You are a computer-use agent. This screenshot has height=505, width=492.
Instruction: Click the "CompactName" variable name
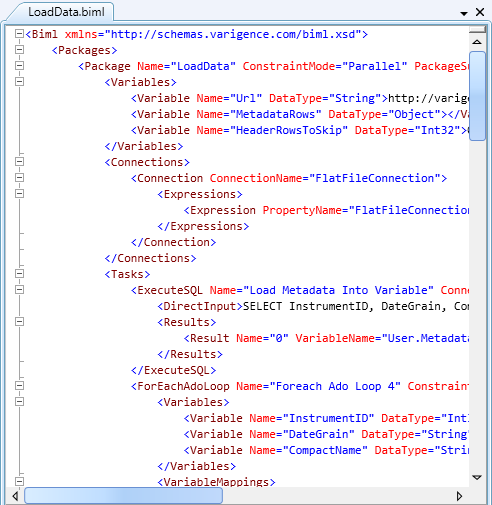click(325, 450)
